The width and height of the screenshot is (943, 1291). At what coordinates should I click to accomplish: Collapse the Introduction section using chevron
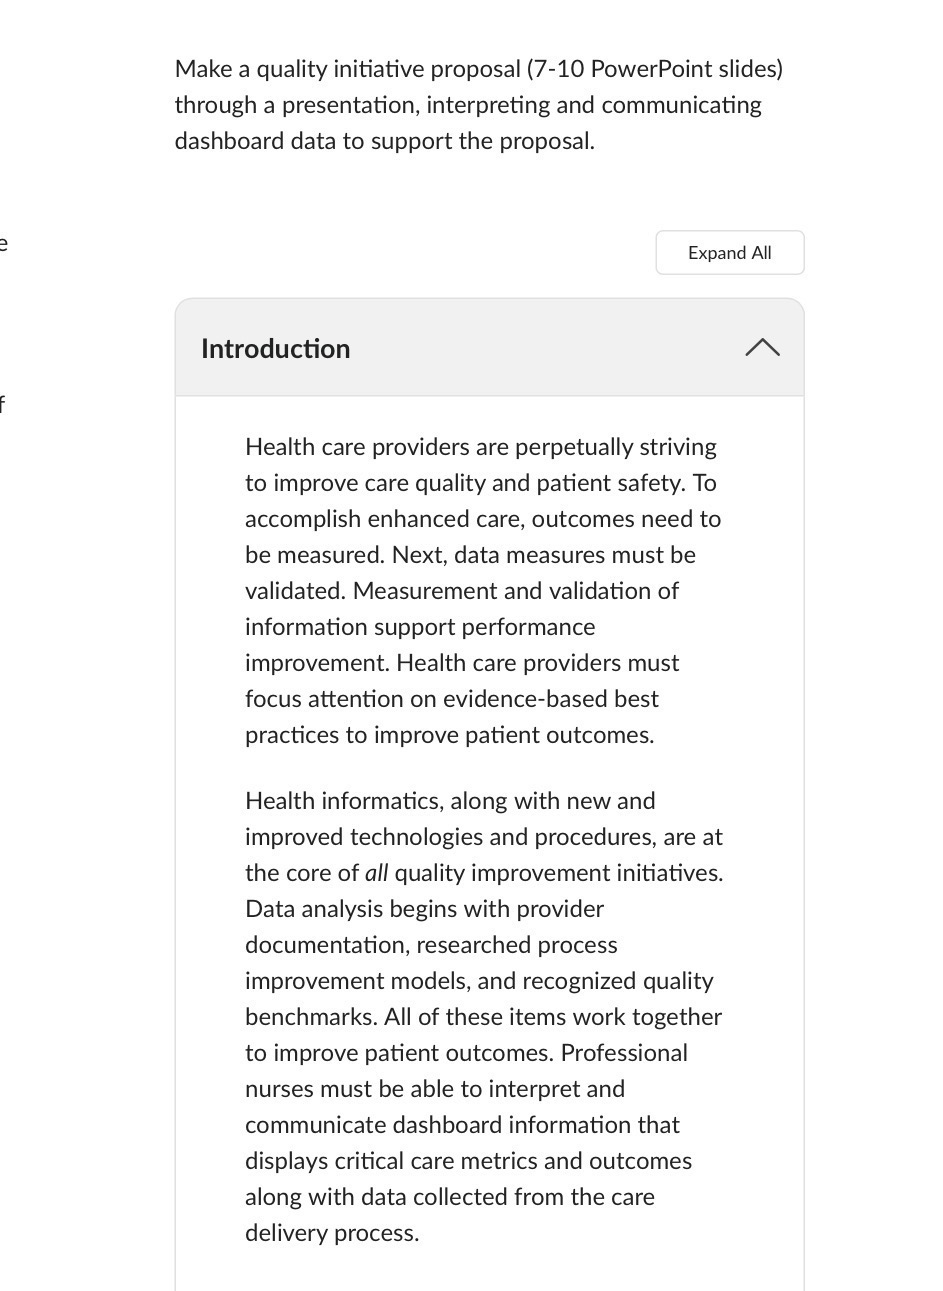(x=762, y=348)
